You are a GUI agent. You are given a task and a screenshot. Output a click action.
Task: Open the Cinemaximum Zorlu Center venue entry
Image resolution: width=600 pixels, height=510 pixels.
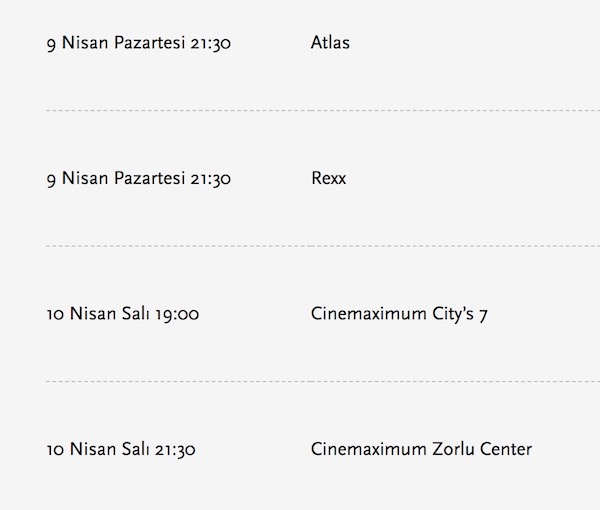pos(421,449)
